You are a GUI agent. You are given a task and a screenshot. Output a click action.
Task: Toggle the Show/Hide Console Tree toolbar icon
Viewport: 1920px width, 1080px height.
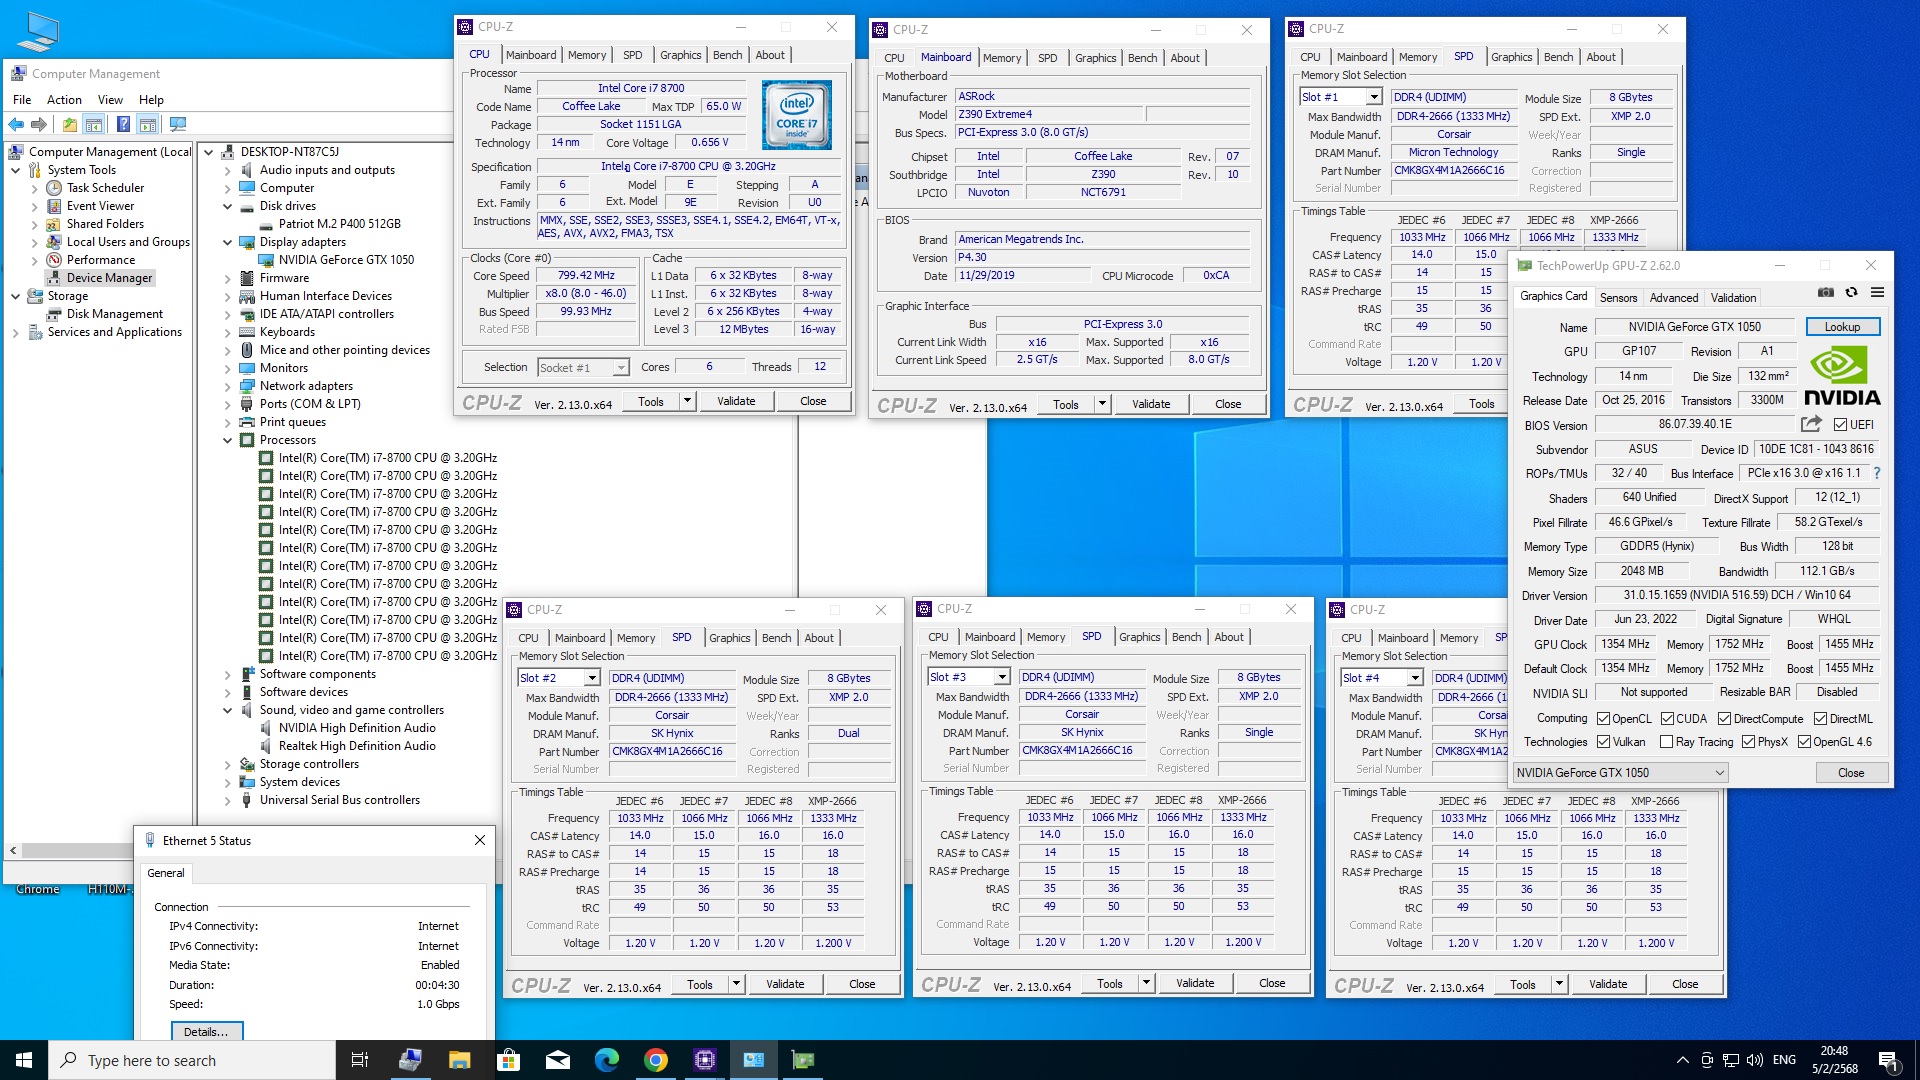click(93, 124)
